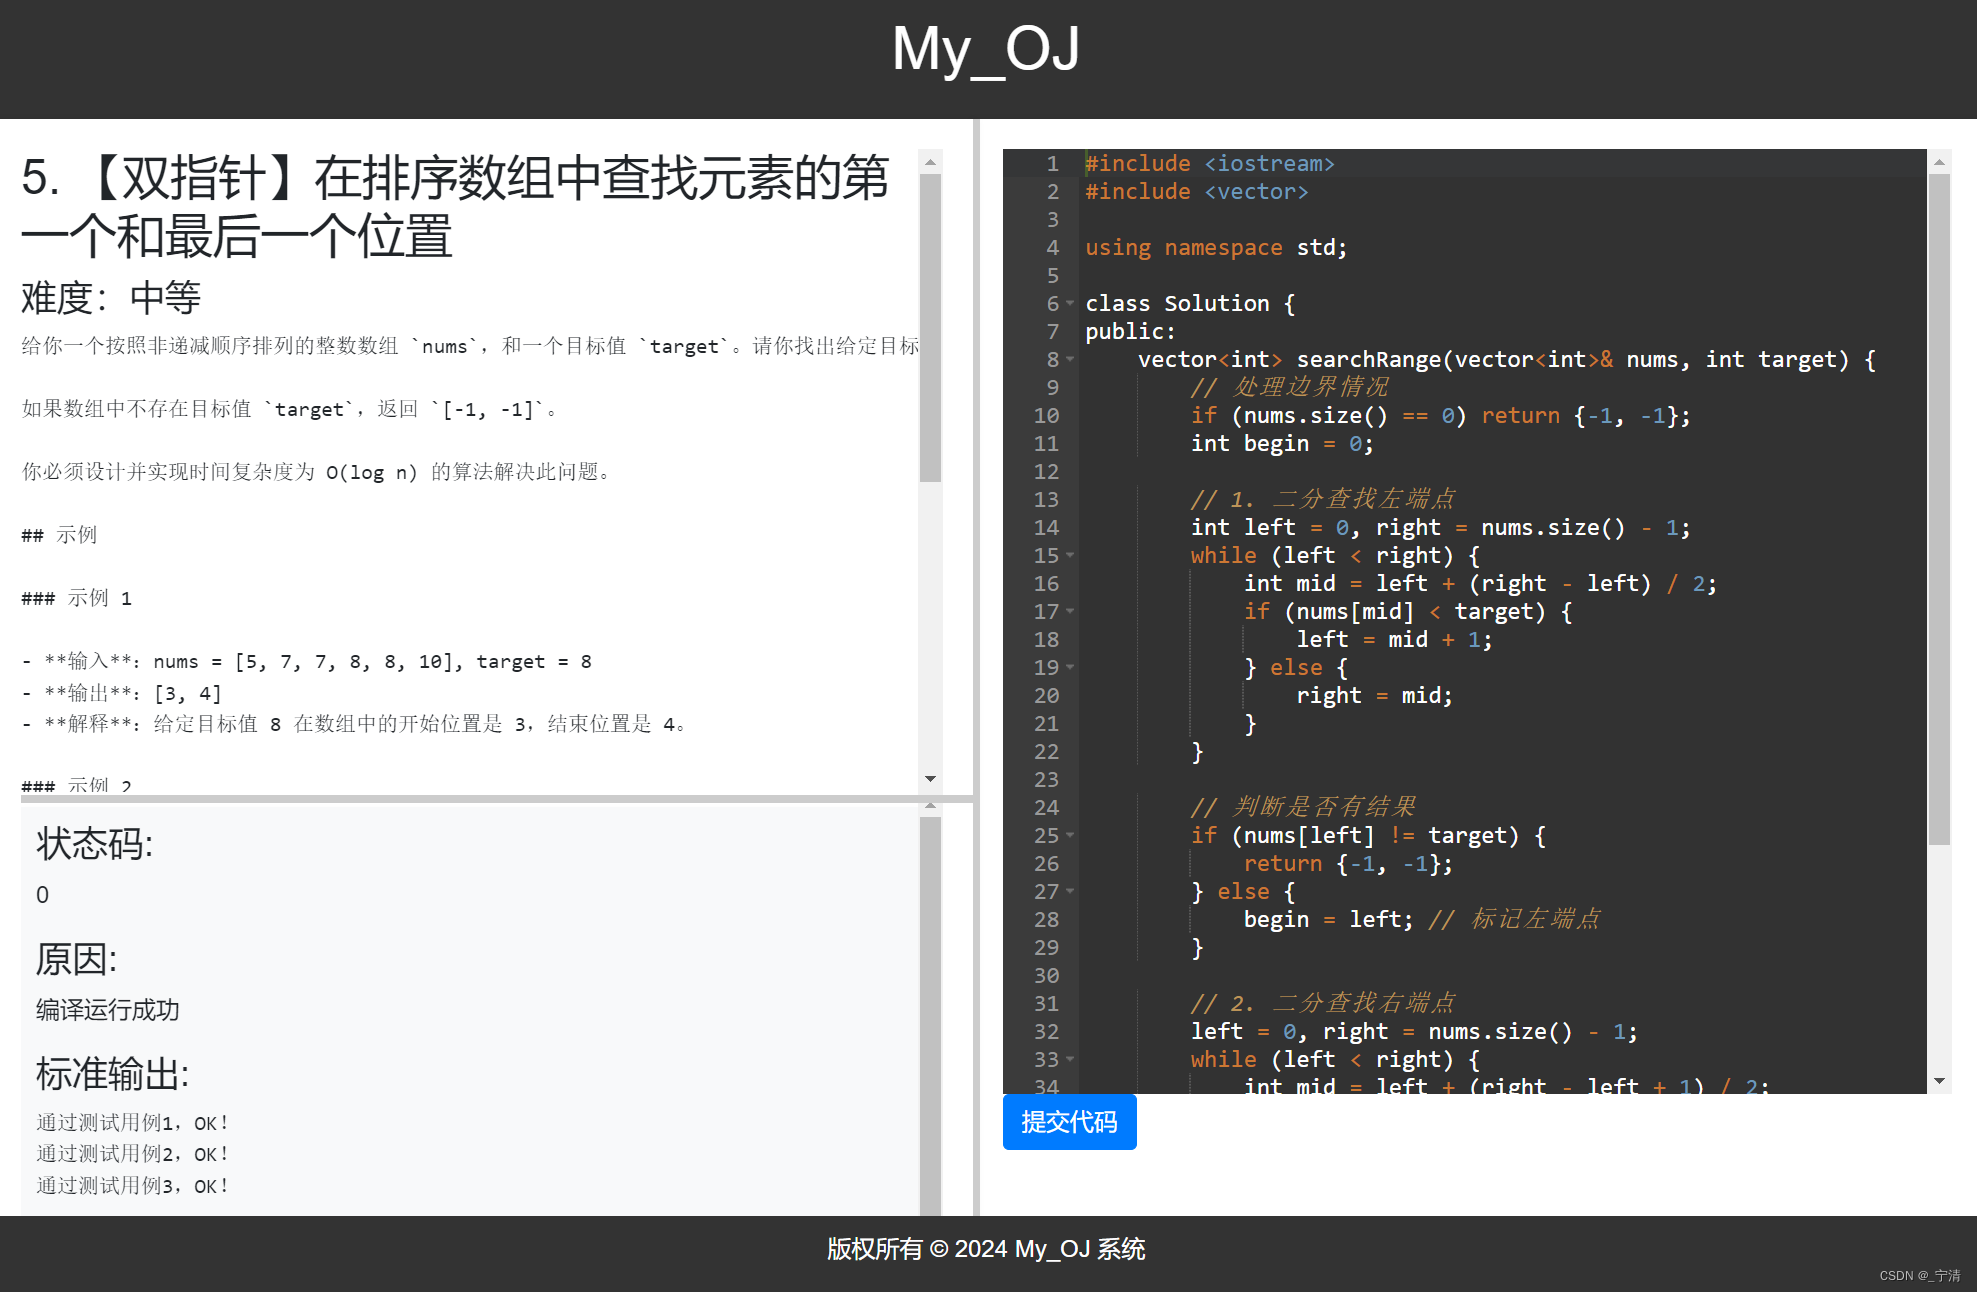
Task: Click '通过测试用例3, OK!' output line
Action: tap(133, 1186)
